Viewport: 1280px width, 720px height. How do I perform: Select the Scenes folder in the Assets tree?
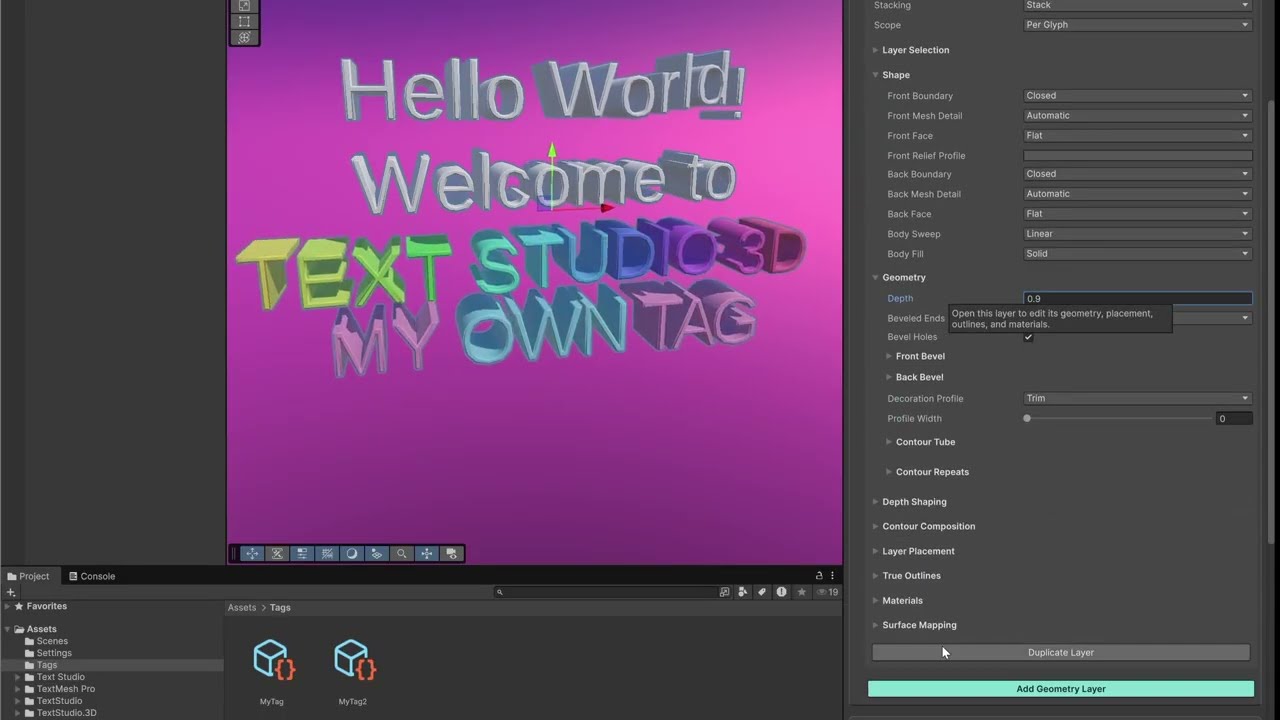[x=52, y=641]
